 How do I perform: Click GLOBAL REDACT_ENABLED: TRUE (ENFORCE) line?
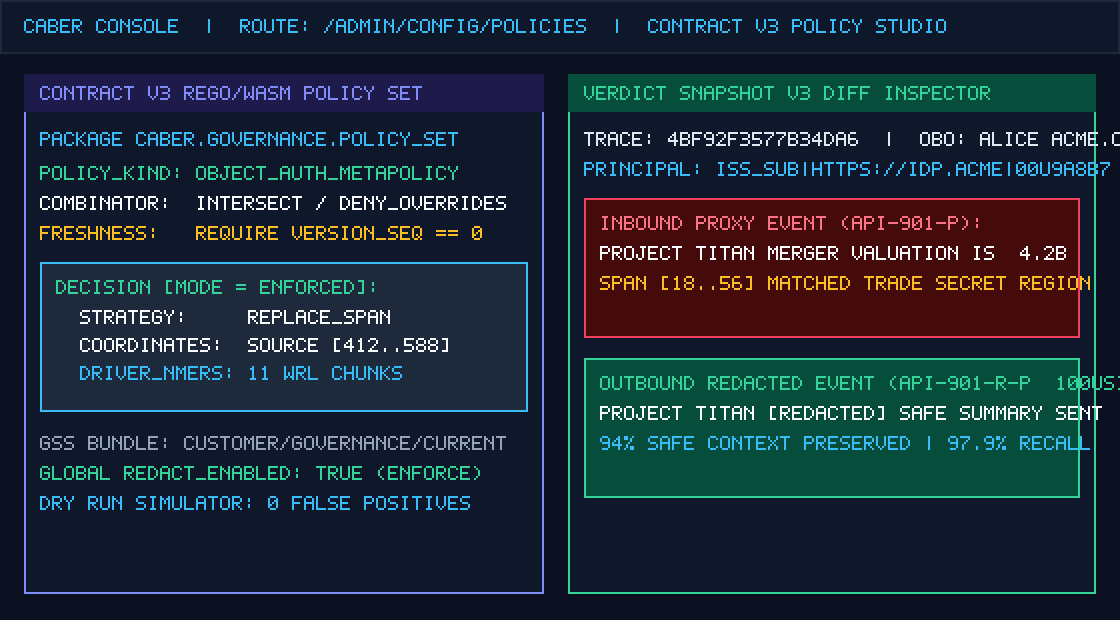pos(261,473)
